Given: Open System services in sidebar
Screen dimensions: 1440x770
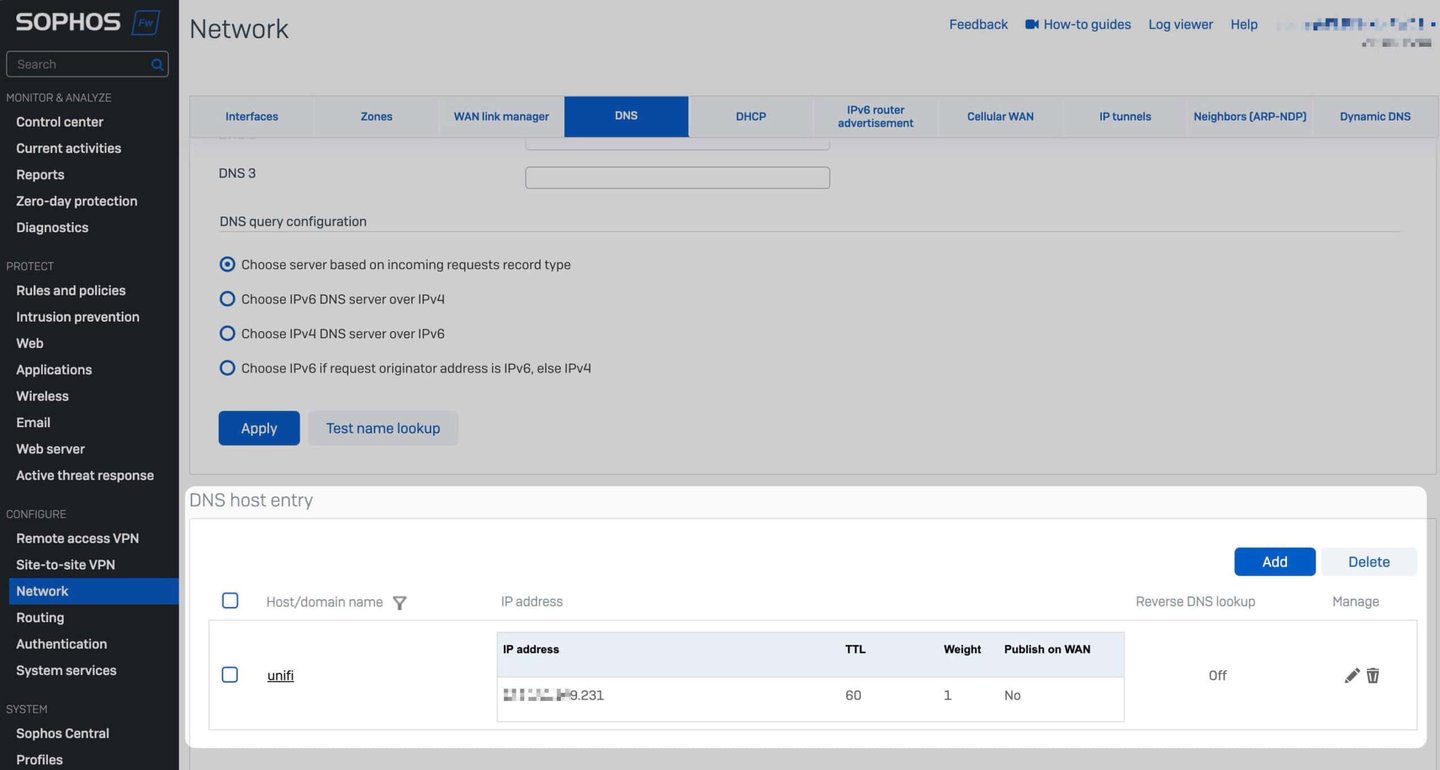Looking at the screenshot, I should tap(66, 671).
